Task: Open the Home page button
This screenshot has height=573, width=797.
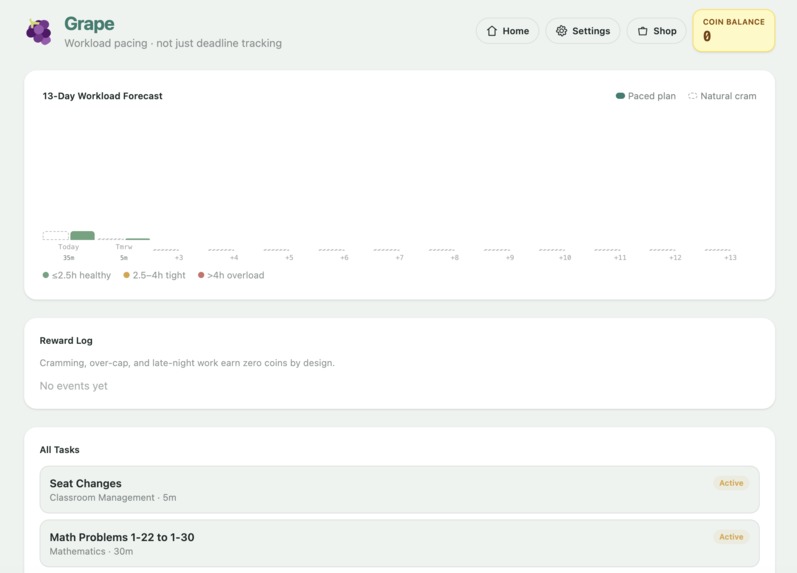Action: click(507, 31)
